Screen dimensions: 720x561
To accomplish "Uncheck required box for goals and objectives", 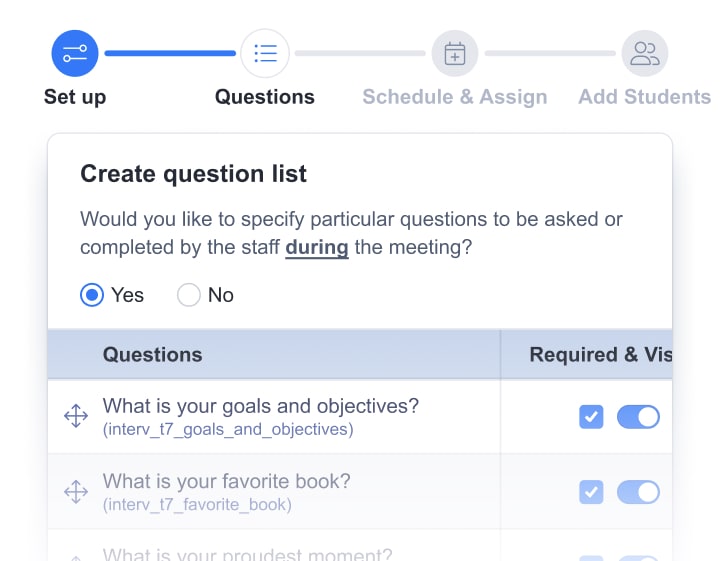I will (591, 417).
